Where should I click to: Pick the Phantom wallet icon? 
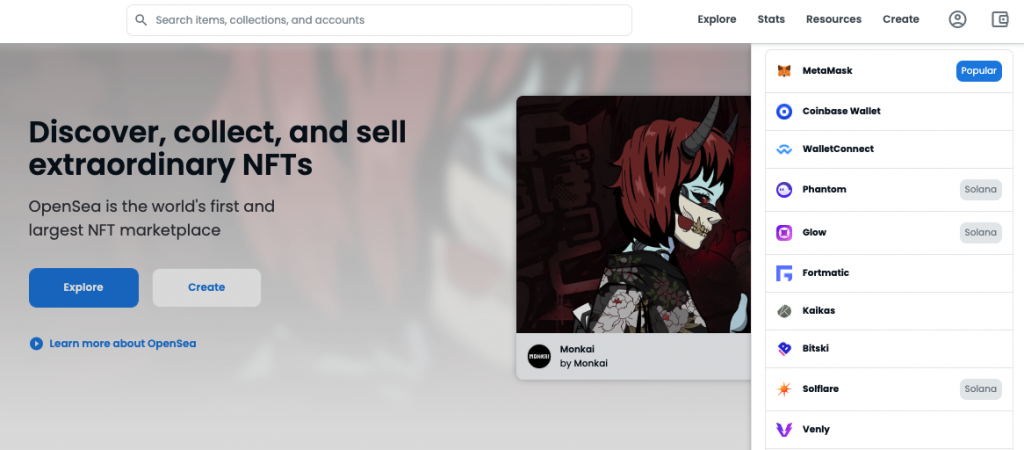(x=784, y=189)
